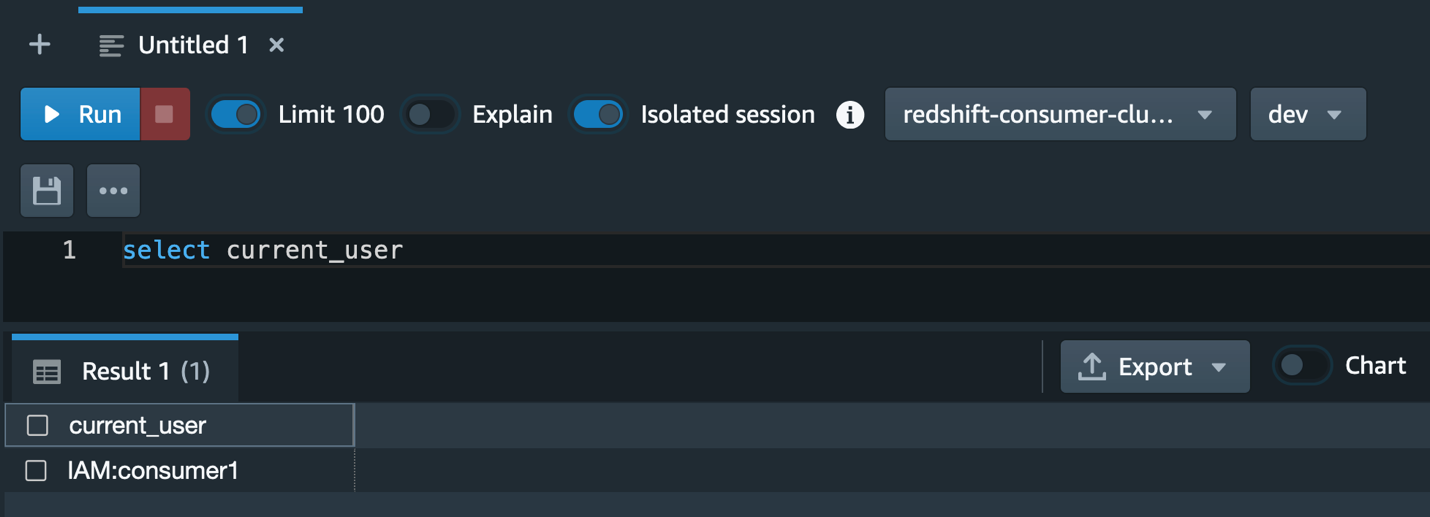Click into the SQL editor line

click(x=775, y=250)
